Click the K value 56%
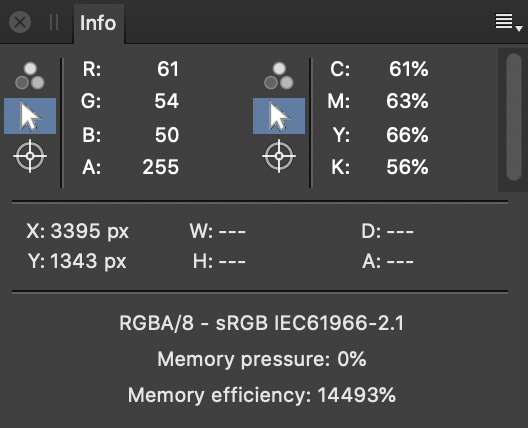Image resolution: width=528 pixels, height=428 pixels. (407, 167)
